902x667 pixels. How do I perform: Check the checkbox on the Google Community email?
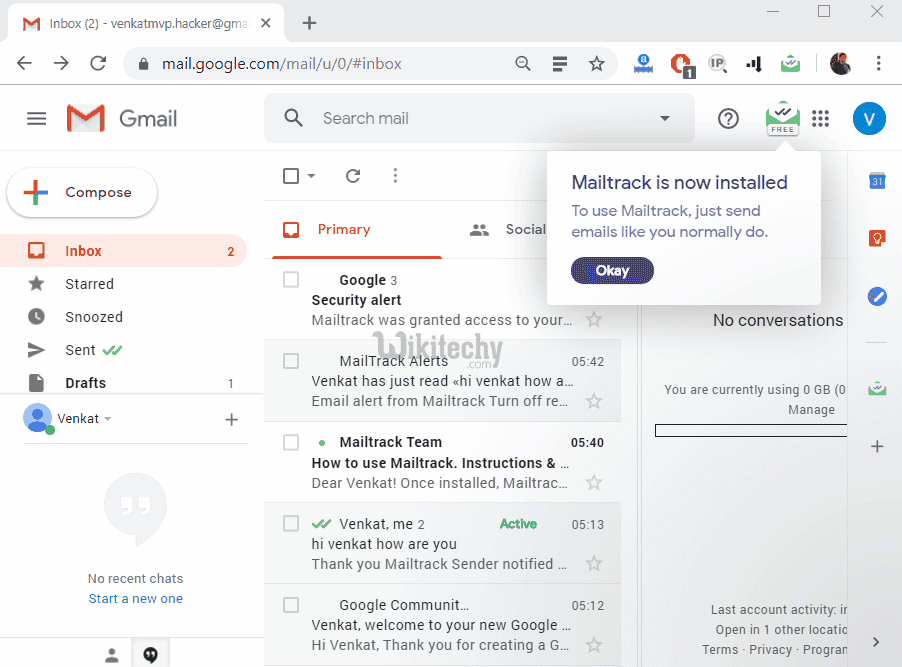(290, 604)
